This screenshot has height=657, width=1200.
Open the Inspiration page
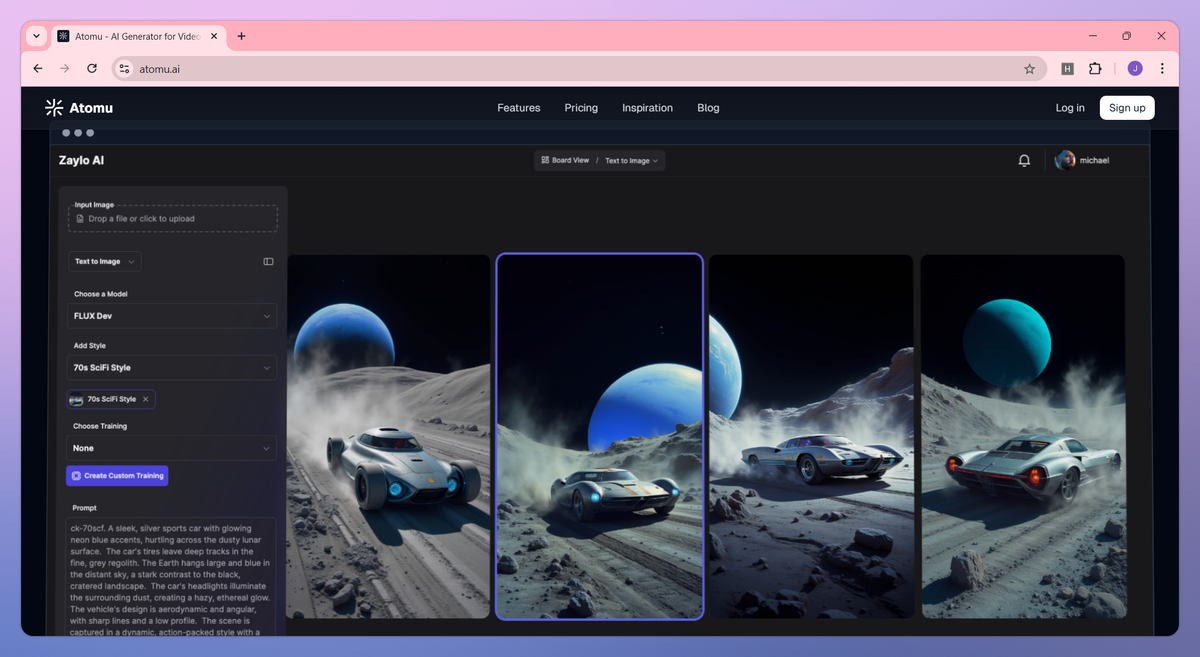coord(647,108)
